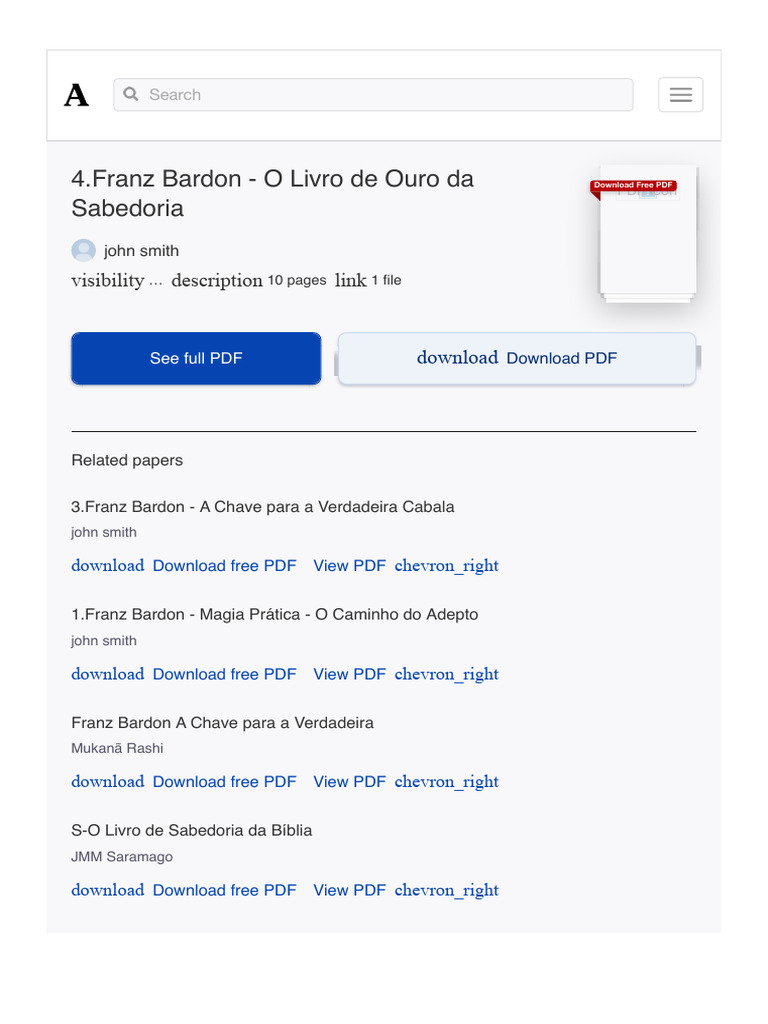The height and width of the screenshot is (1024, 768).
Task: Click the search magnifier icon
Action: [x=131, y=94]
